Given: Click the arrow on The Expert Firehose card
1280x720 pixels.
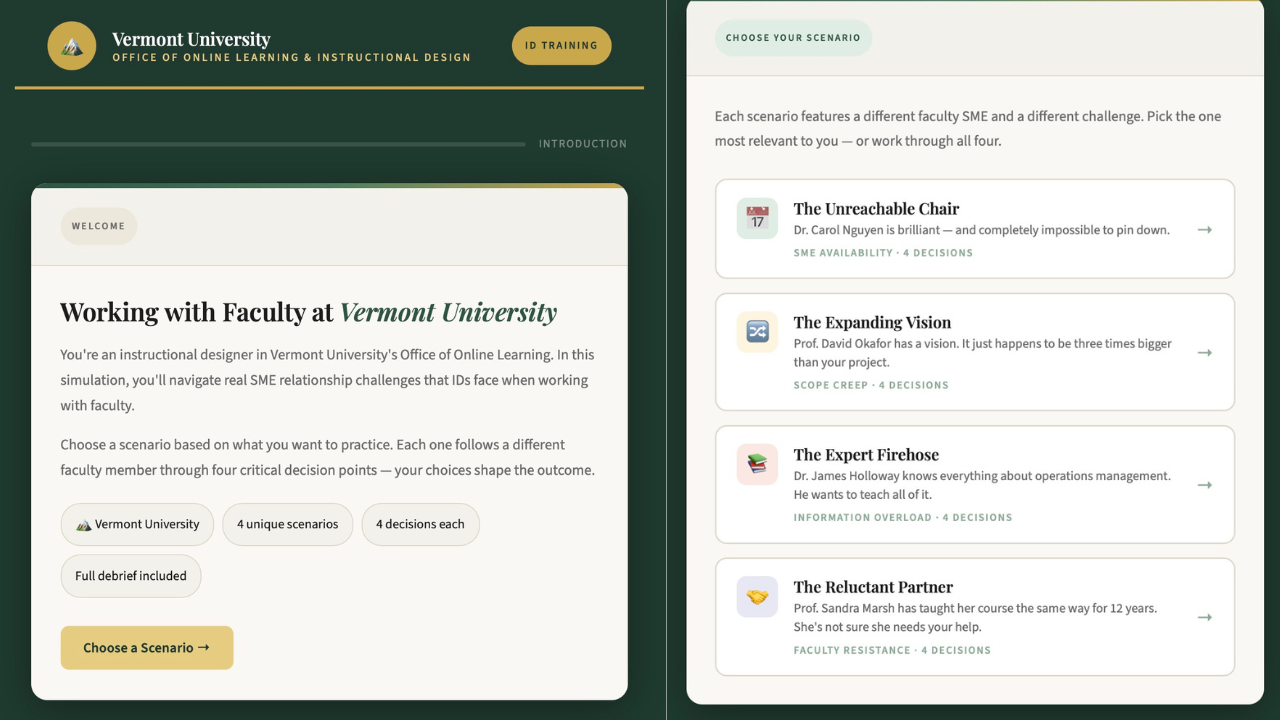Looking at the screenshot, I should click(x=1205, y=485).
